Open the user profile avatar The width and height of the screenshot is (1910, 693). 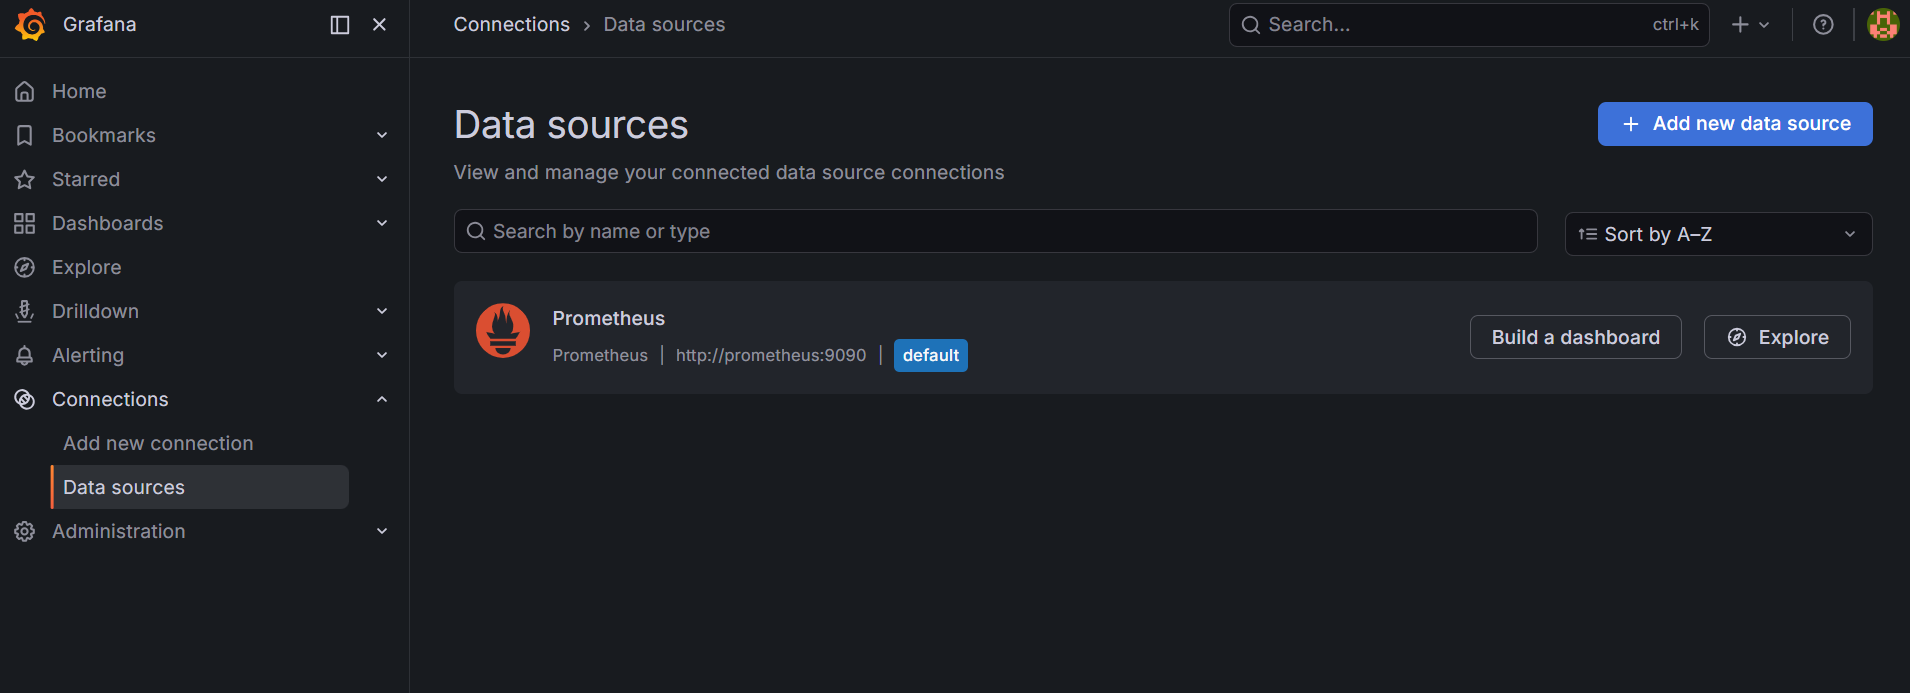click(x=1883, y=25)
